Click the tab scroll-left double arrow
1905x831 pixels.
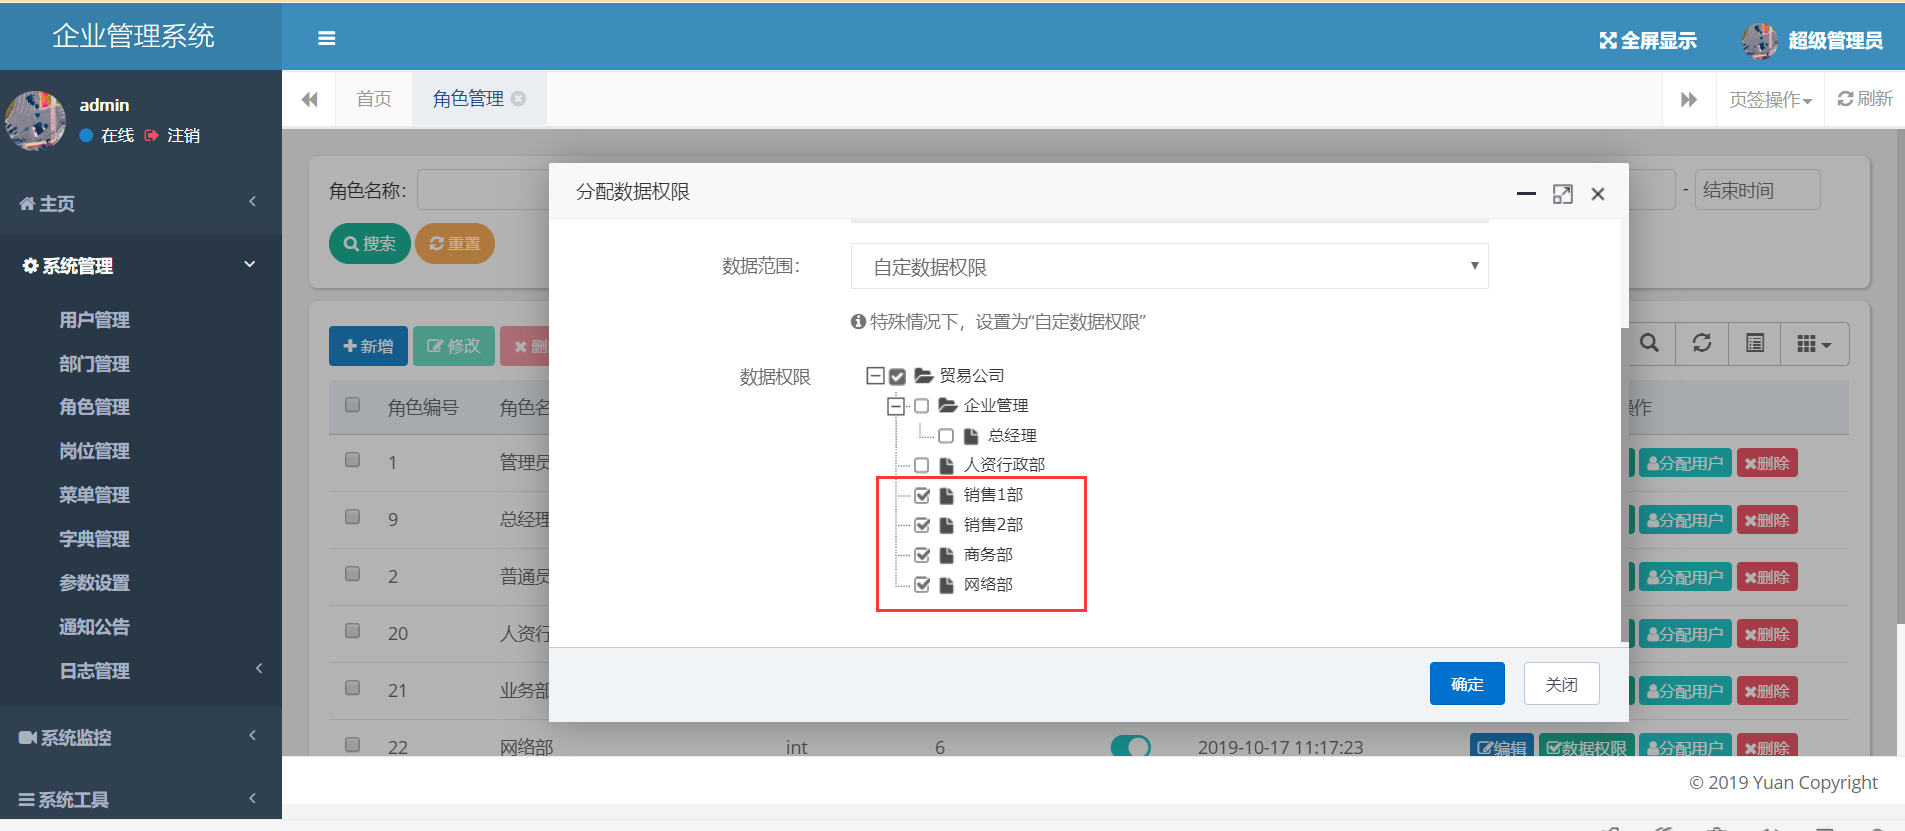tap(309, 99)
